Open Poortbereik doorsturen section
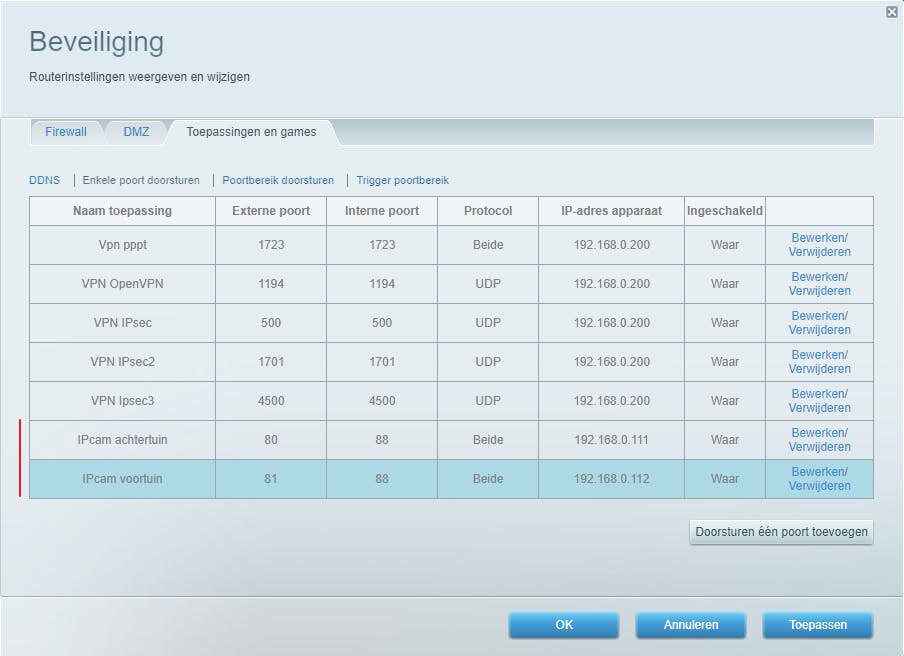Viewport: 904px width, 656px height. click(x=278, y=180)
